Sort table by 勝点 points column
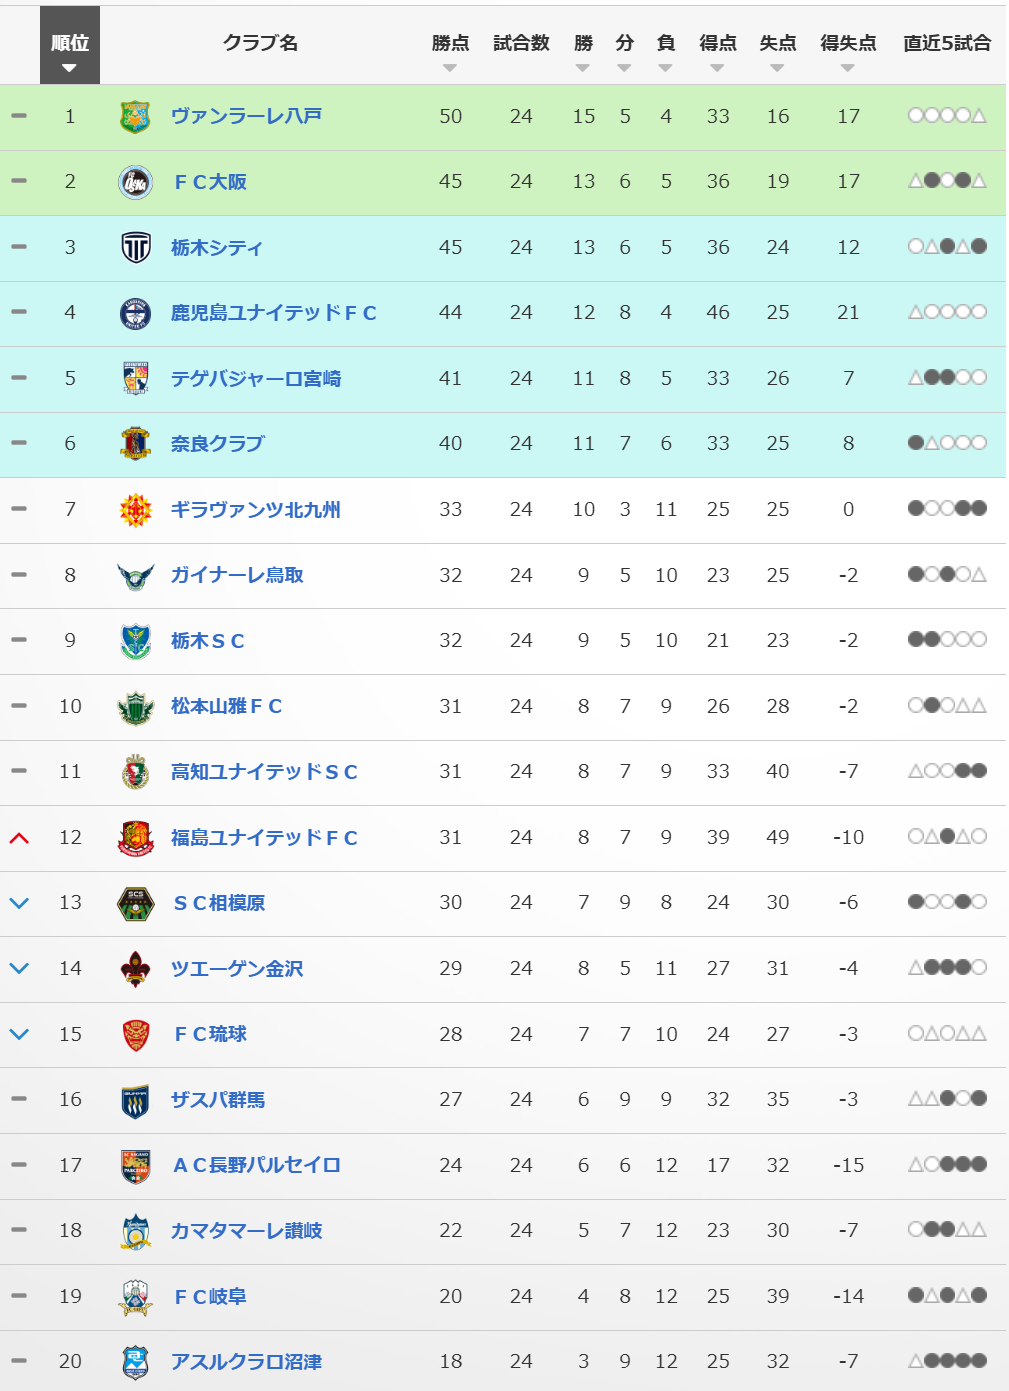Screen dimensions: 1009x1391 click(x=450, y=68)
